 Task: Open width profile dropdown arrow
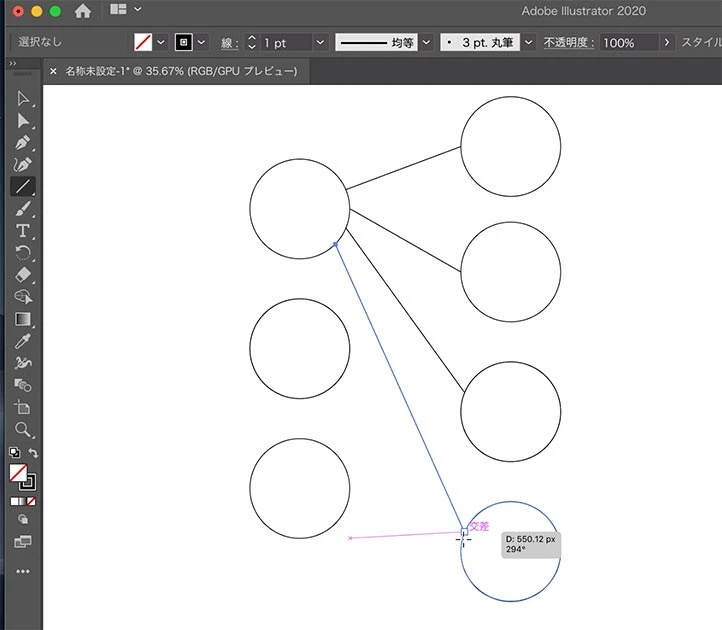[x=426, y=42]
